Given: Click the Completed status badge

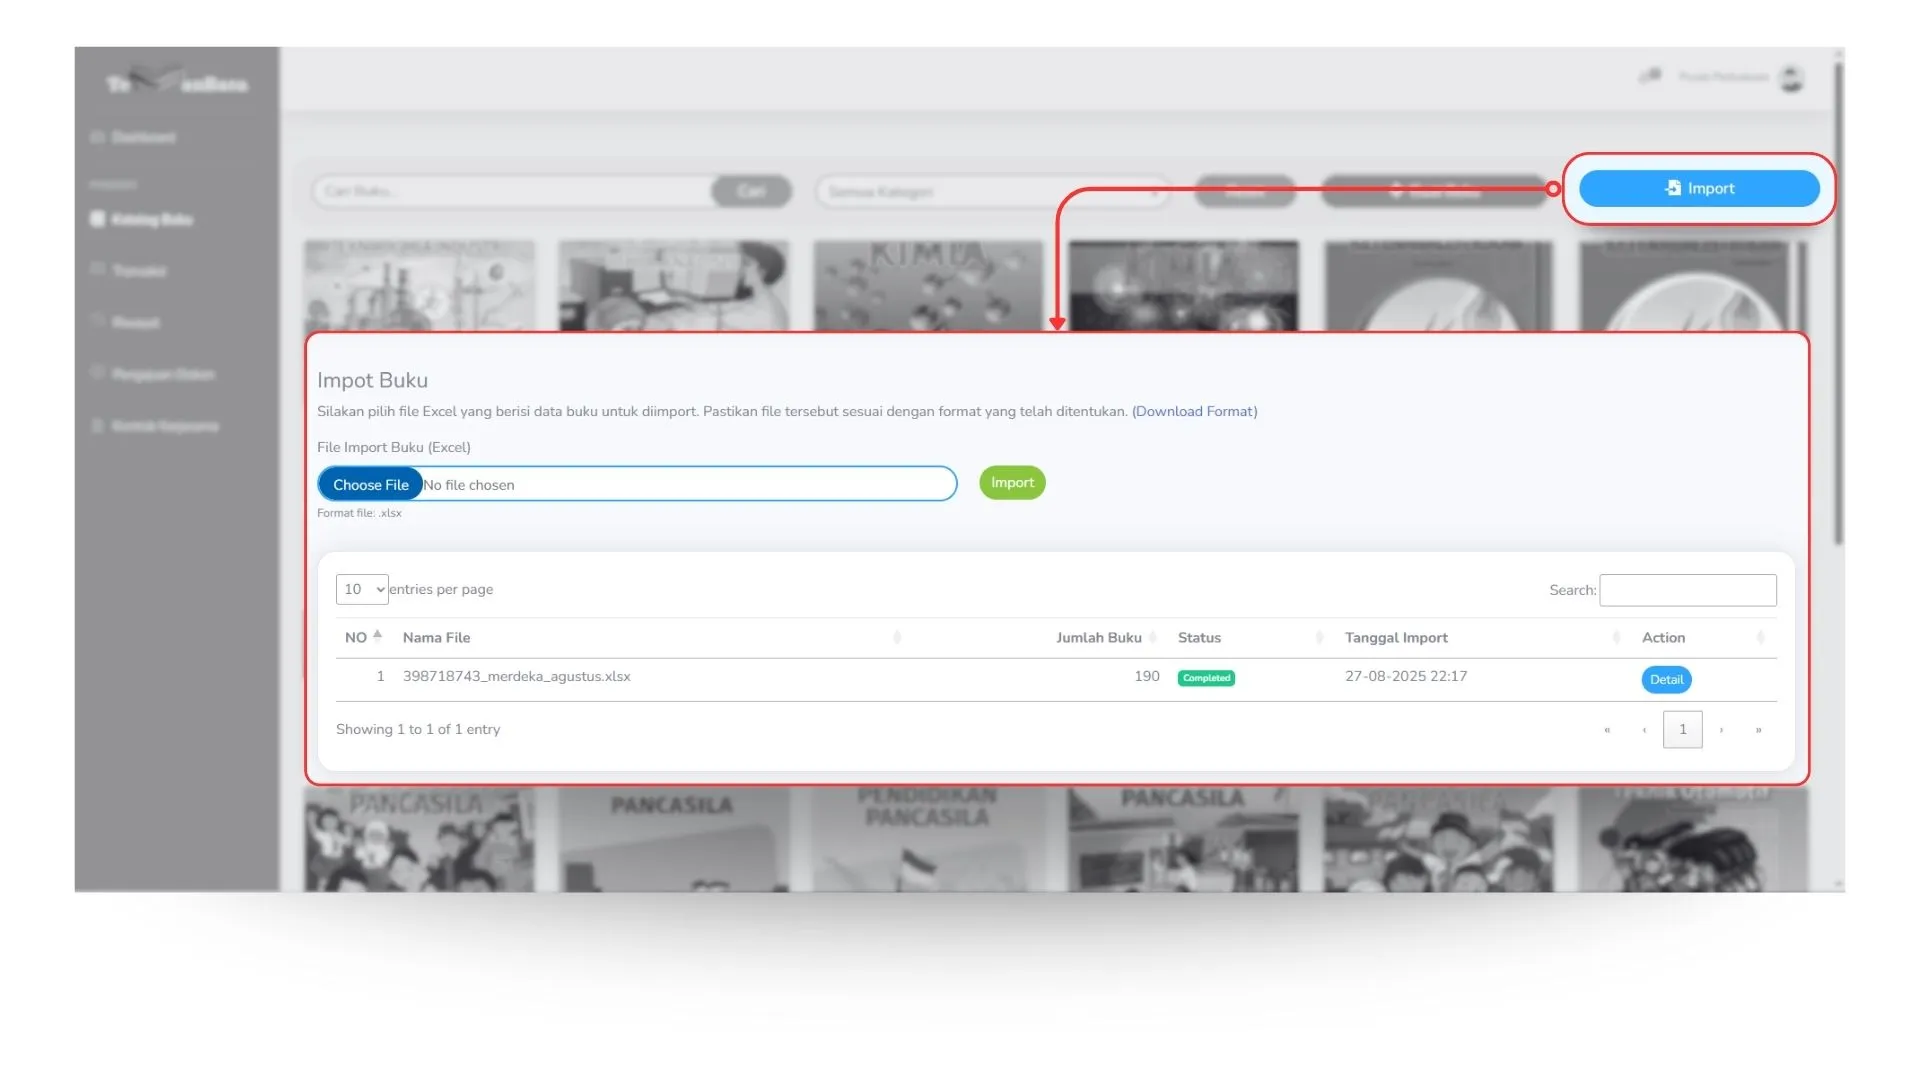Looking at the screenshot, I should click(x=1206, y=678).
